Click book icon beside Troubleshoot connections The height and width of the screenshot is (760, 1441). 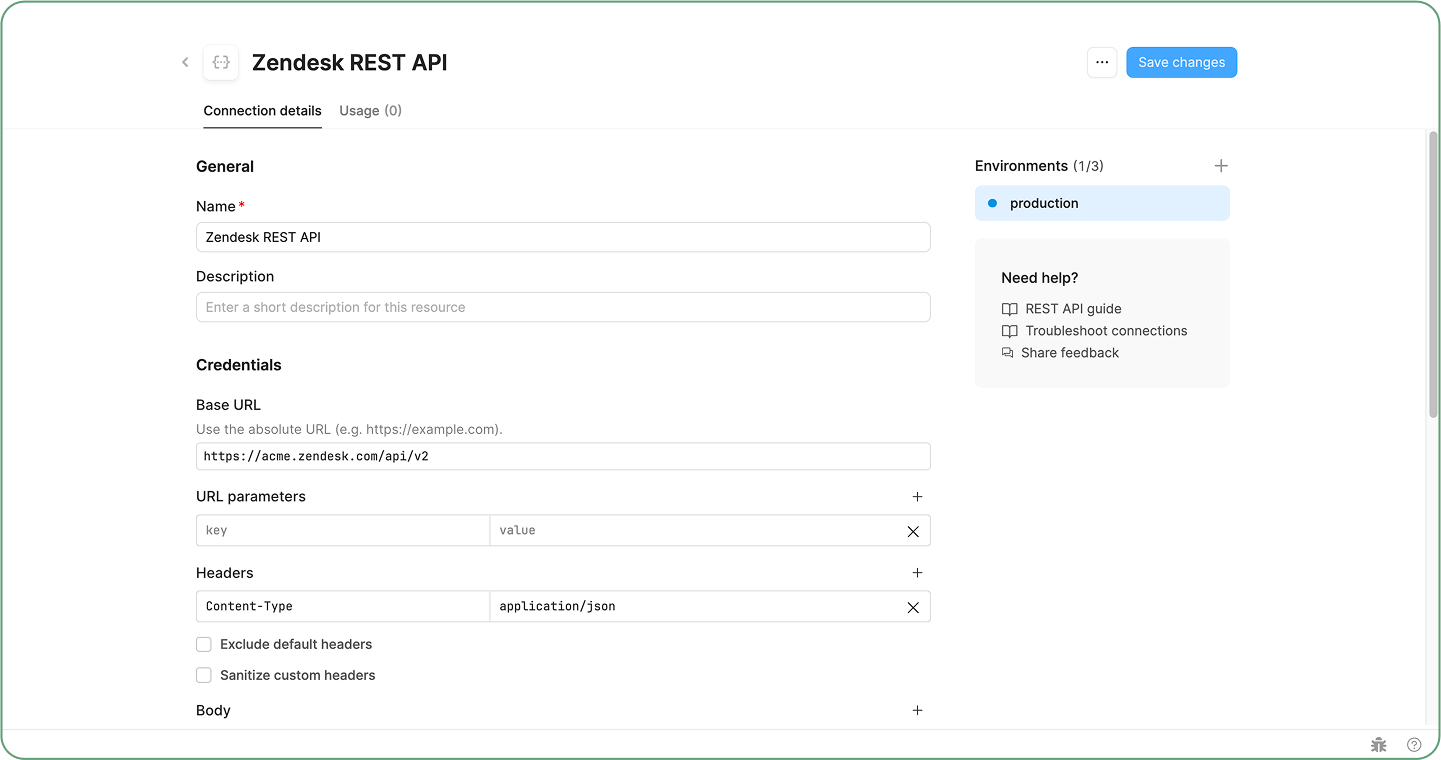click(x=1009, y=331)
